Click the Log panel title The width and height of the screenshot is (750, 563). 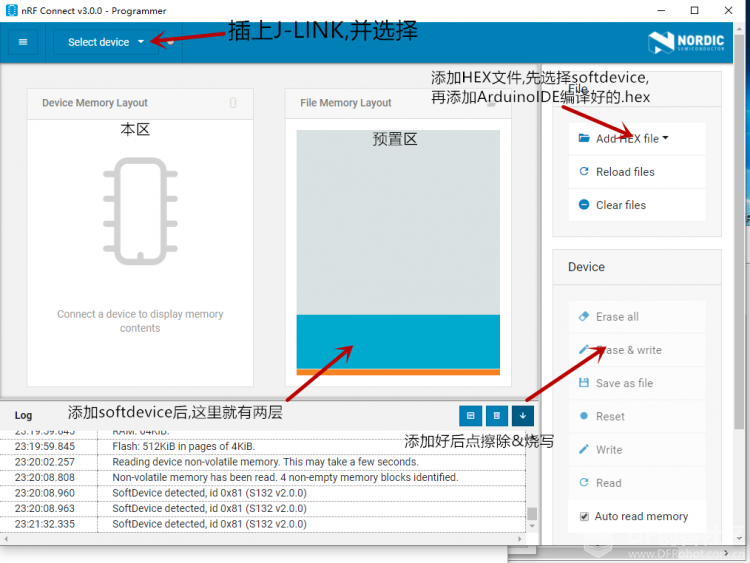23,415
